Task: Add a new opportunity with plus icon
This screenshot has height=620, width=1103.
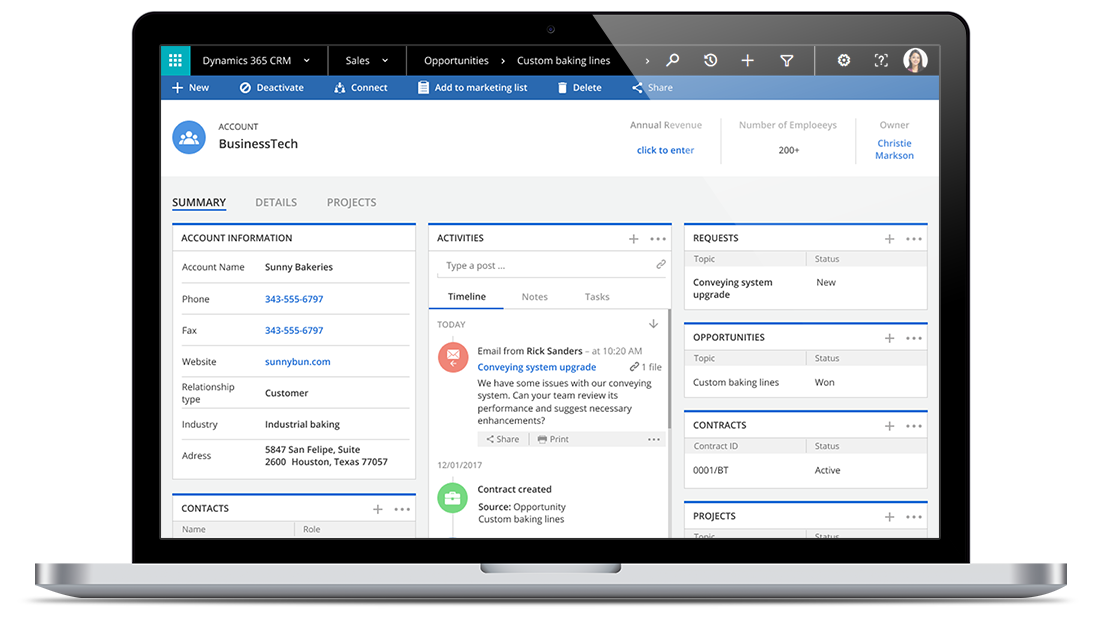Action: point(890,338)
